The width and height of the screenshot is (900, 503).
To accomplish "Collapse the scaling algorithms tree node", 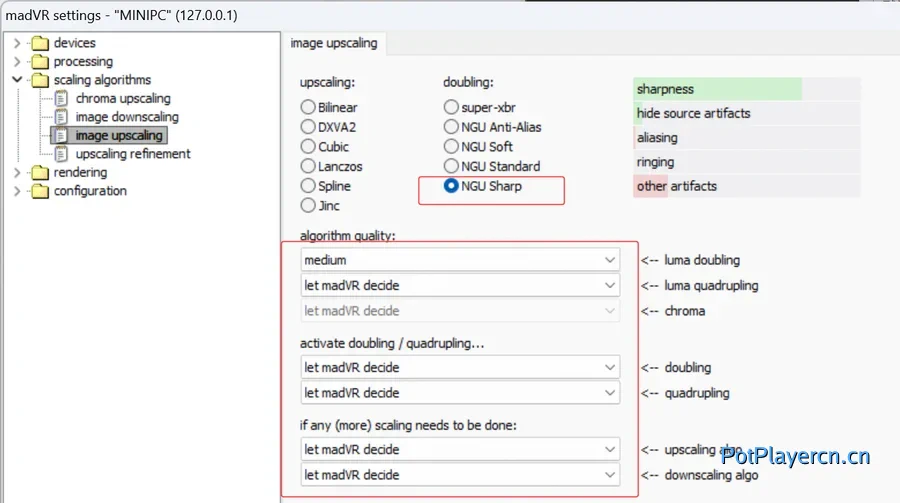I will tap(17, 80).
